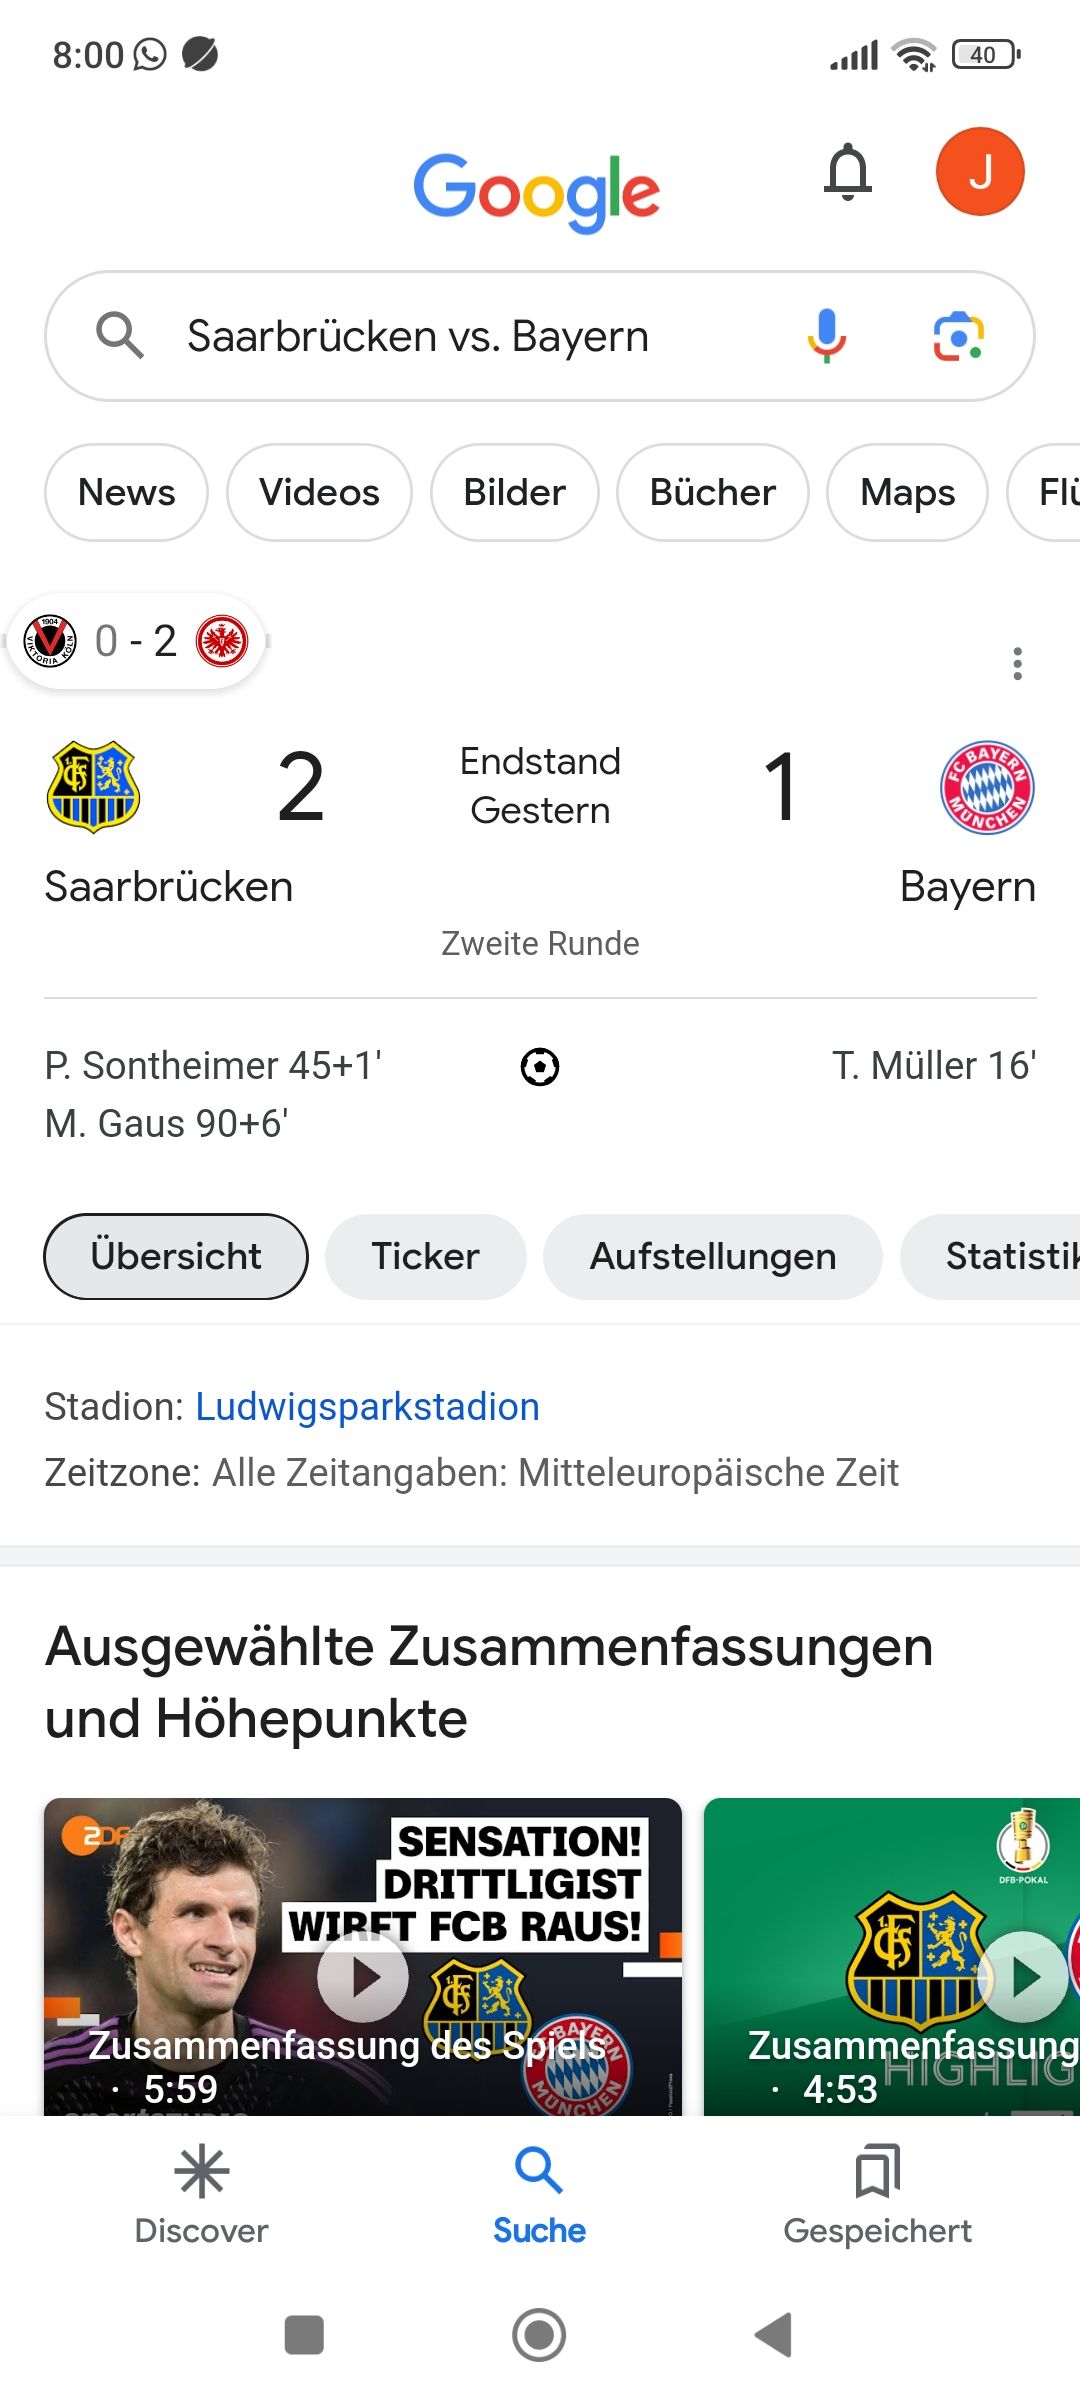Open the Ludwigsparkstadion link
The image size is (1080, 2400).
click(367, 1407)
